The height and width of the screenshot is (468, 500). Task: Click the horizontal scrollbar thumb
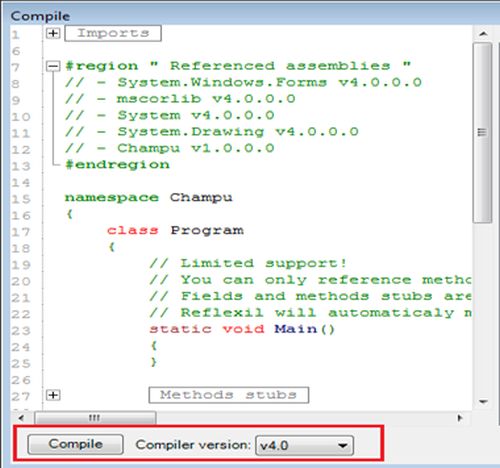pyautogui.click(x=95, y=418)
